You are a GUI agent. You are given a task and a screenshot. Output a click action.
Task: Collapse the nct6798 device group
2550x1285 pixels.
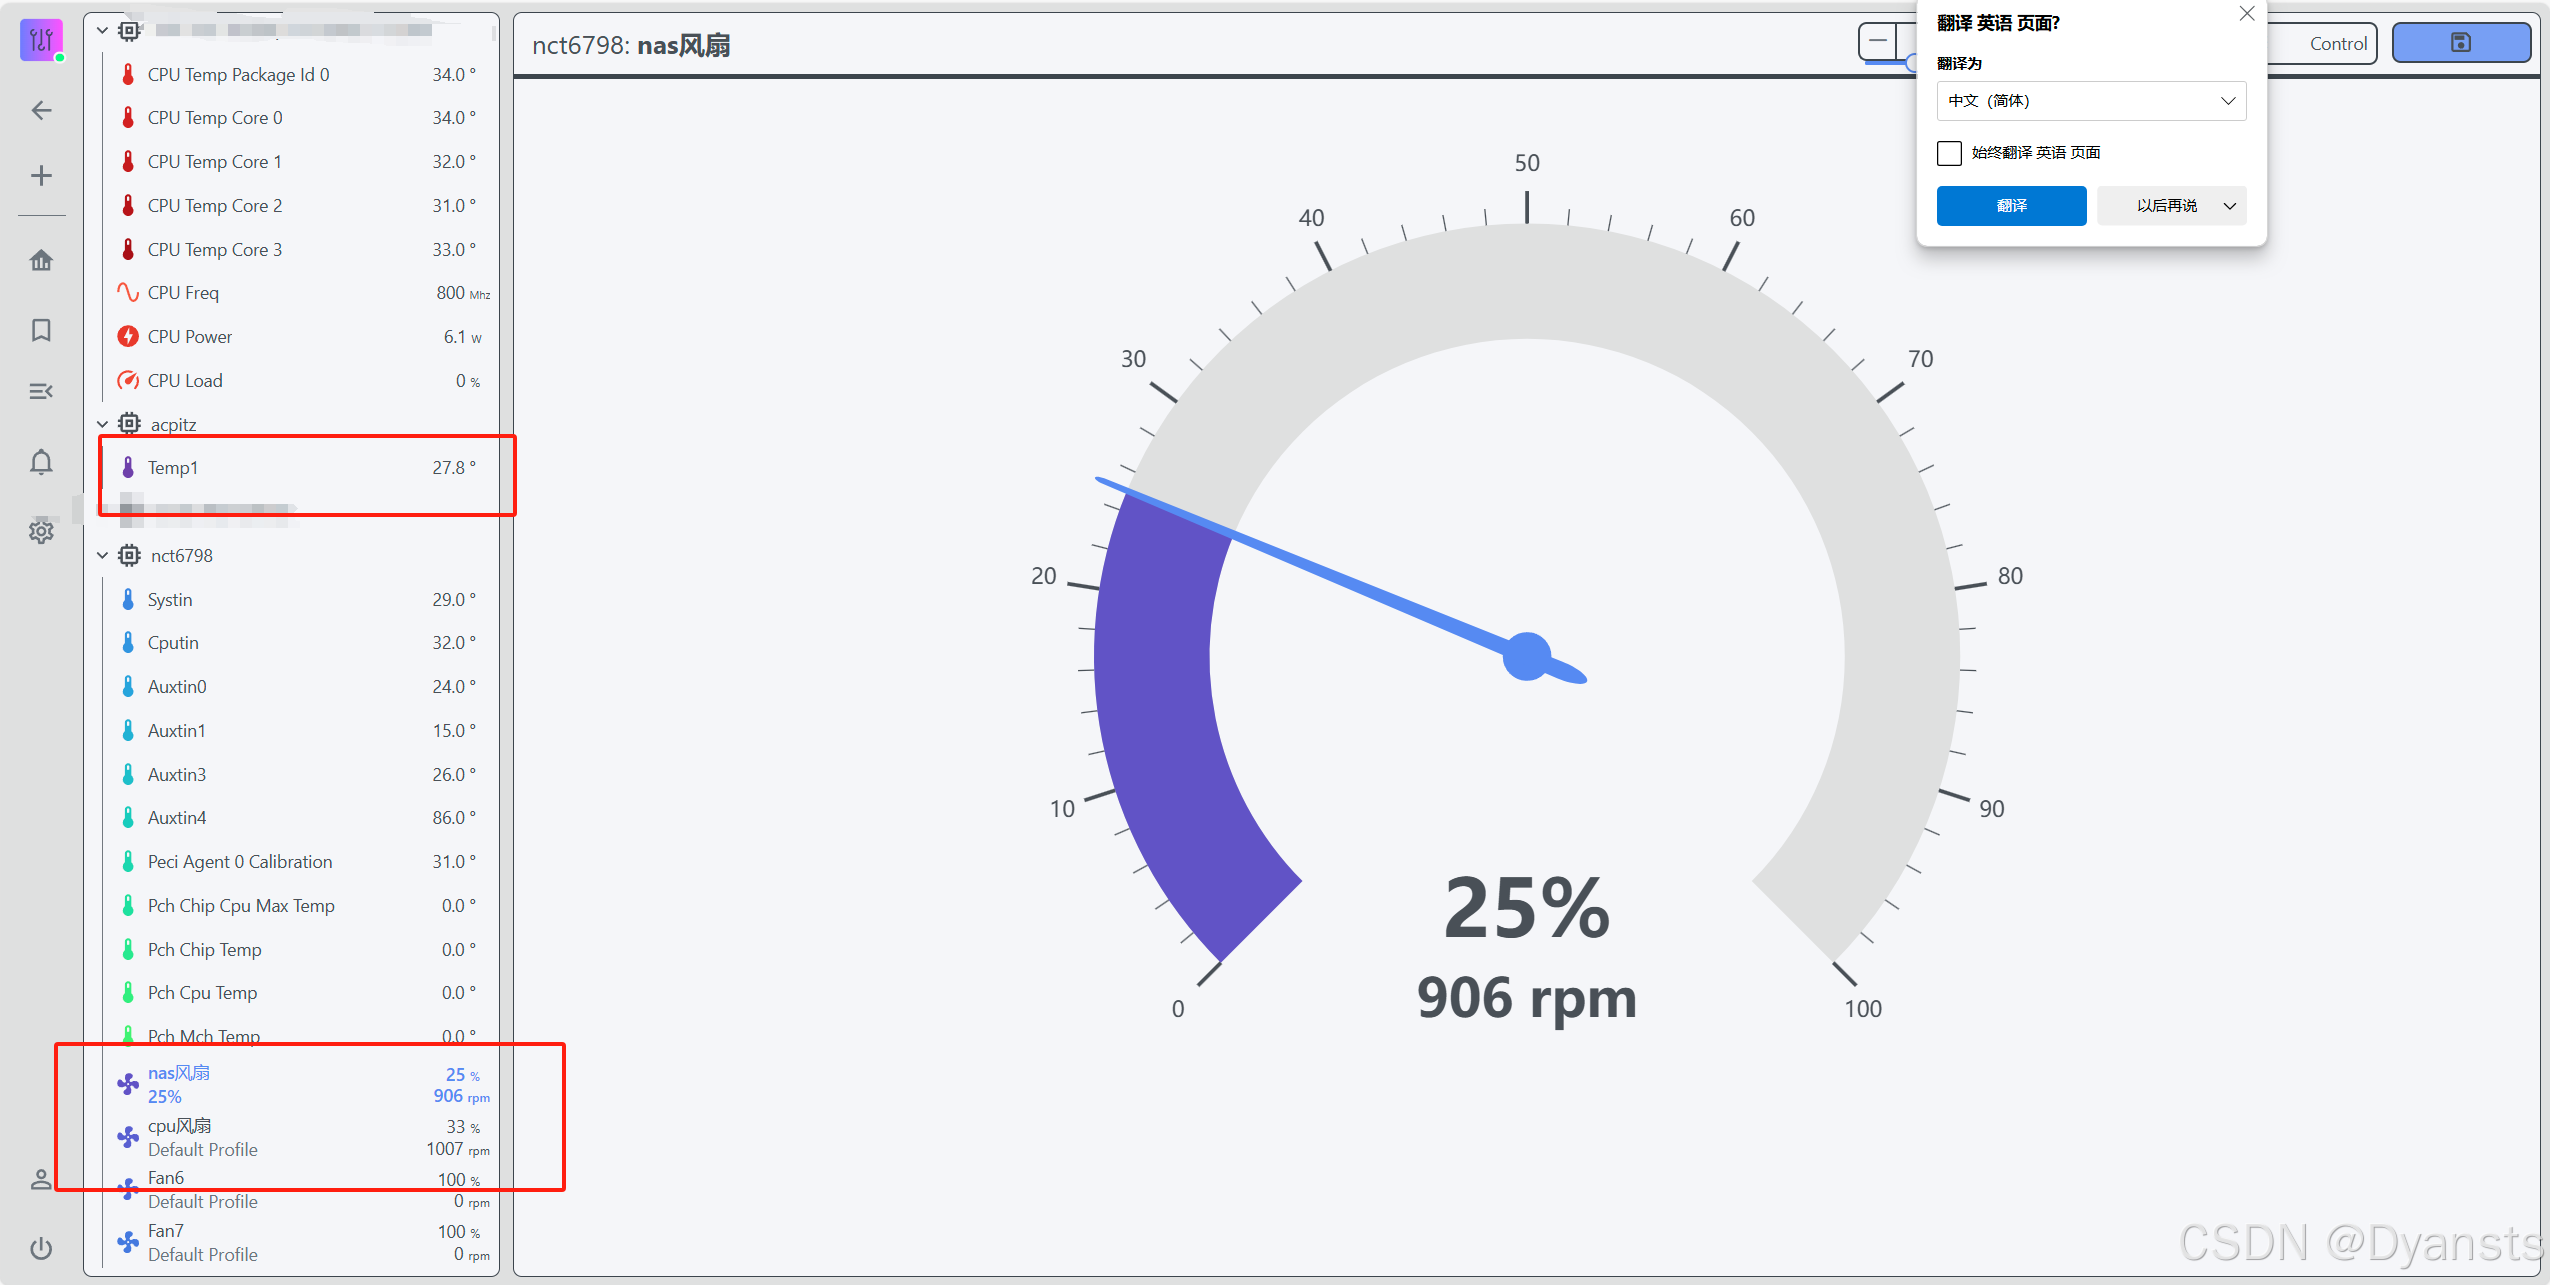102,556
